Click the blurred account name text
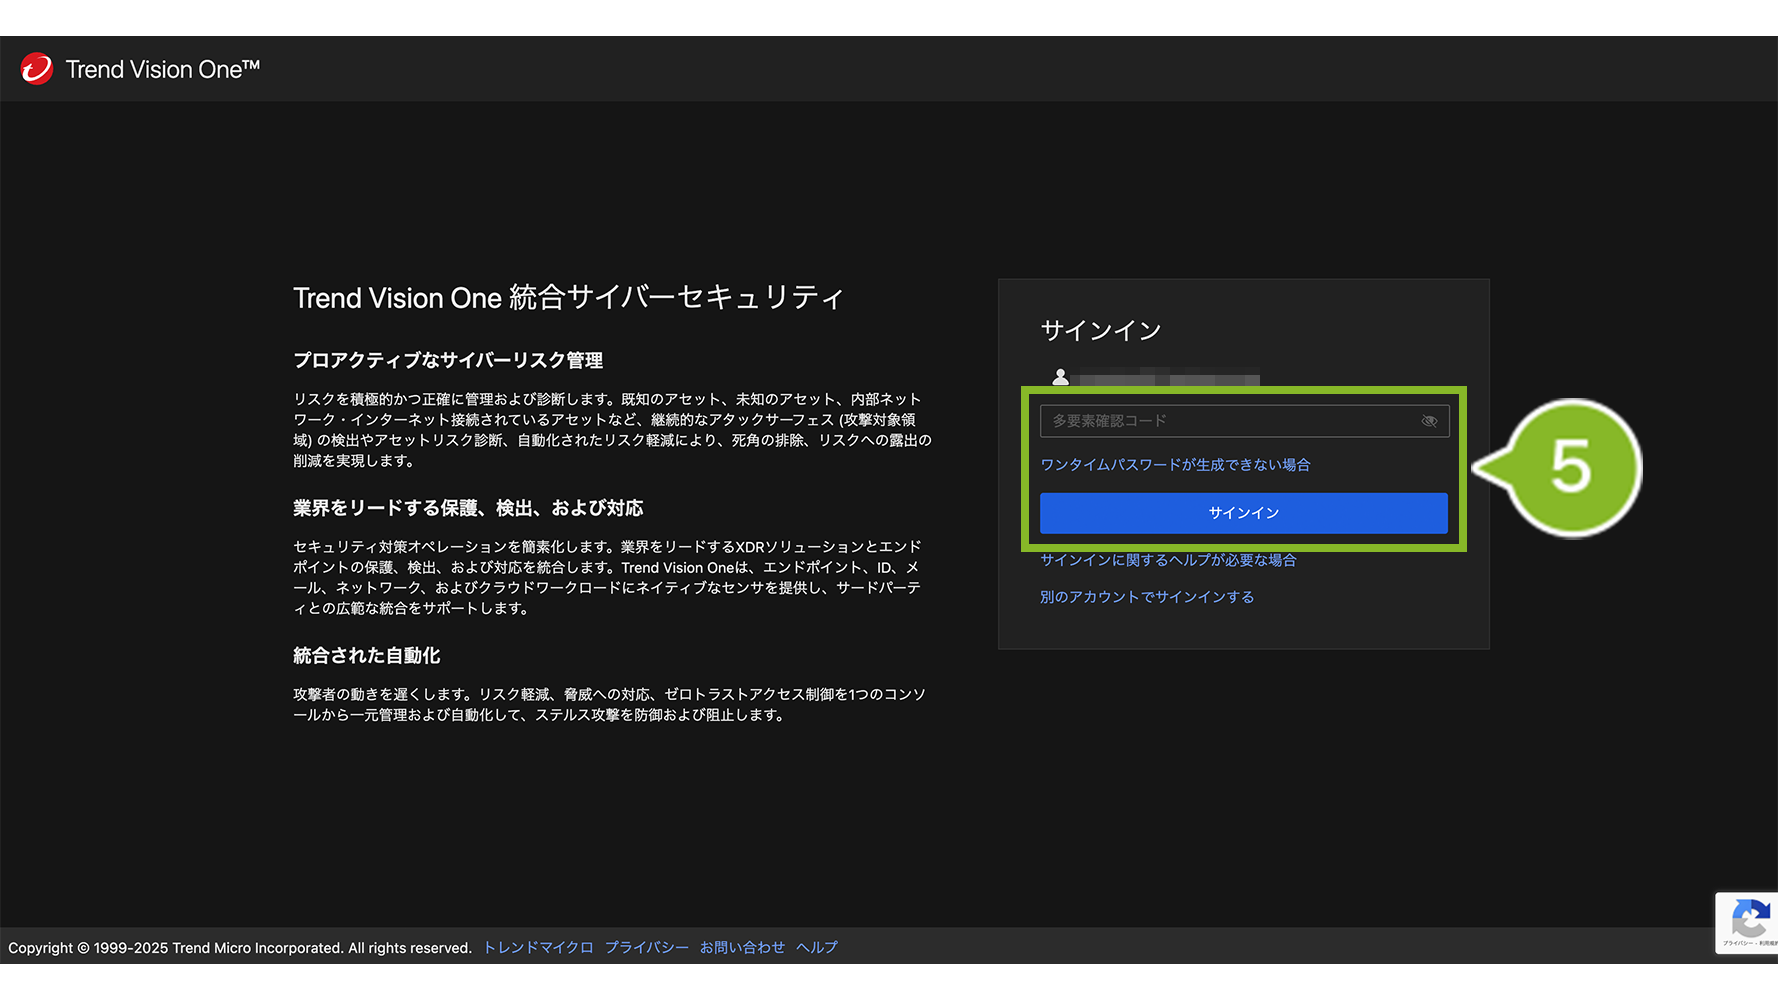1778x1000 pixels. coord(1165,379)
